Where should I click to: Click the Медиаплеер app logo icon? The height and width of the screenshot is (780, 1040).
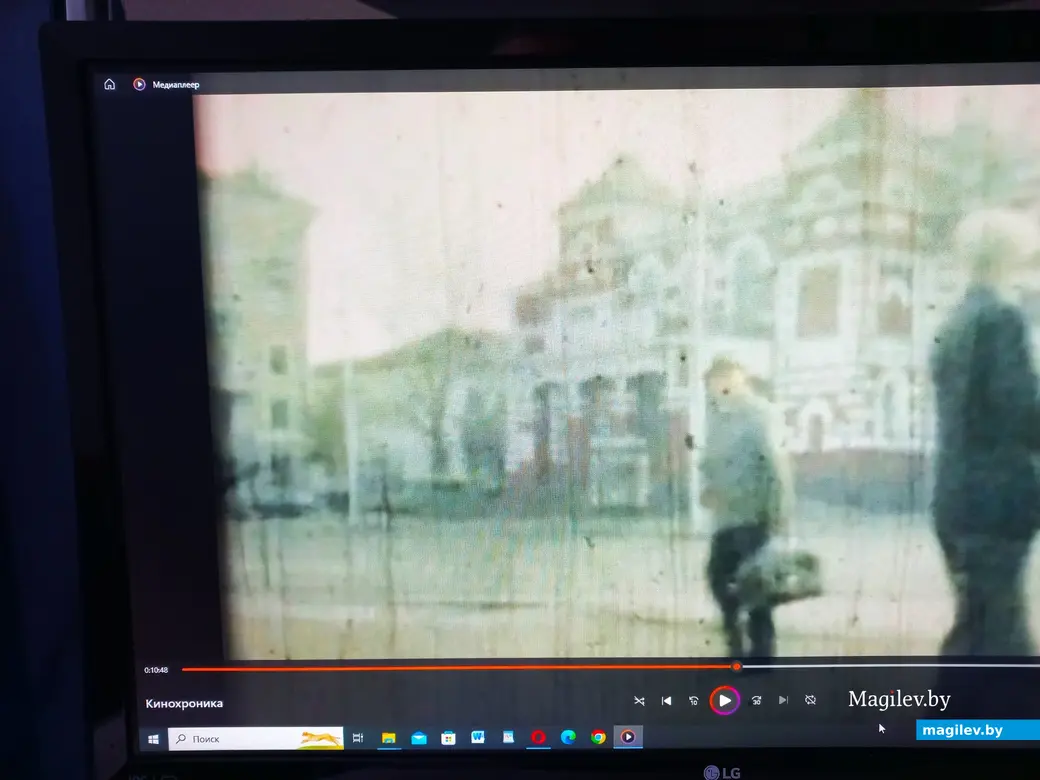tap(139, 85)
